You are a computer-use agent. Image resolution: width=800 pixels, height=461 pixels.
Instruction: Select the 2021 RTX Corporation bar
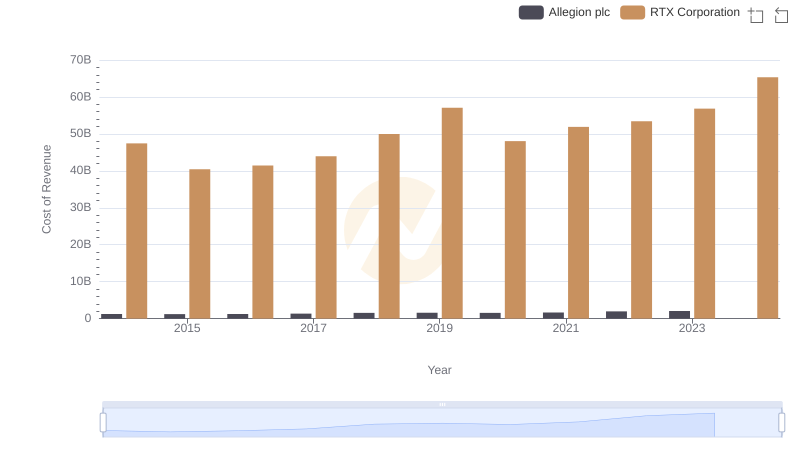click(x=579, y=223)
